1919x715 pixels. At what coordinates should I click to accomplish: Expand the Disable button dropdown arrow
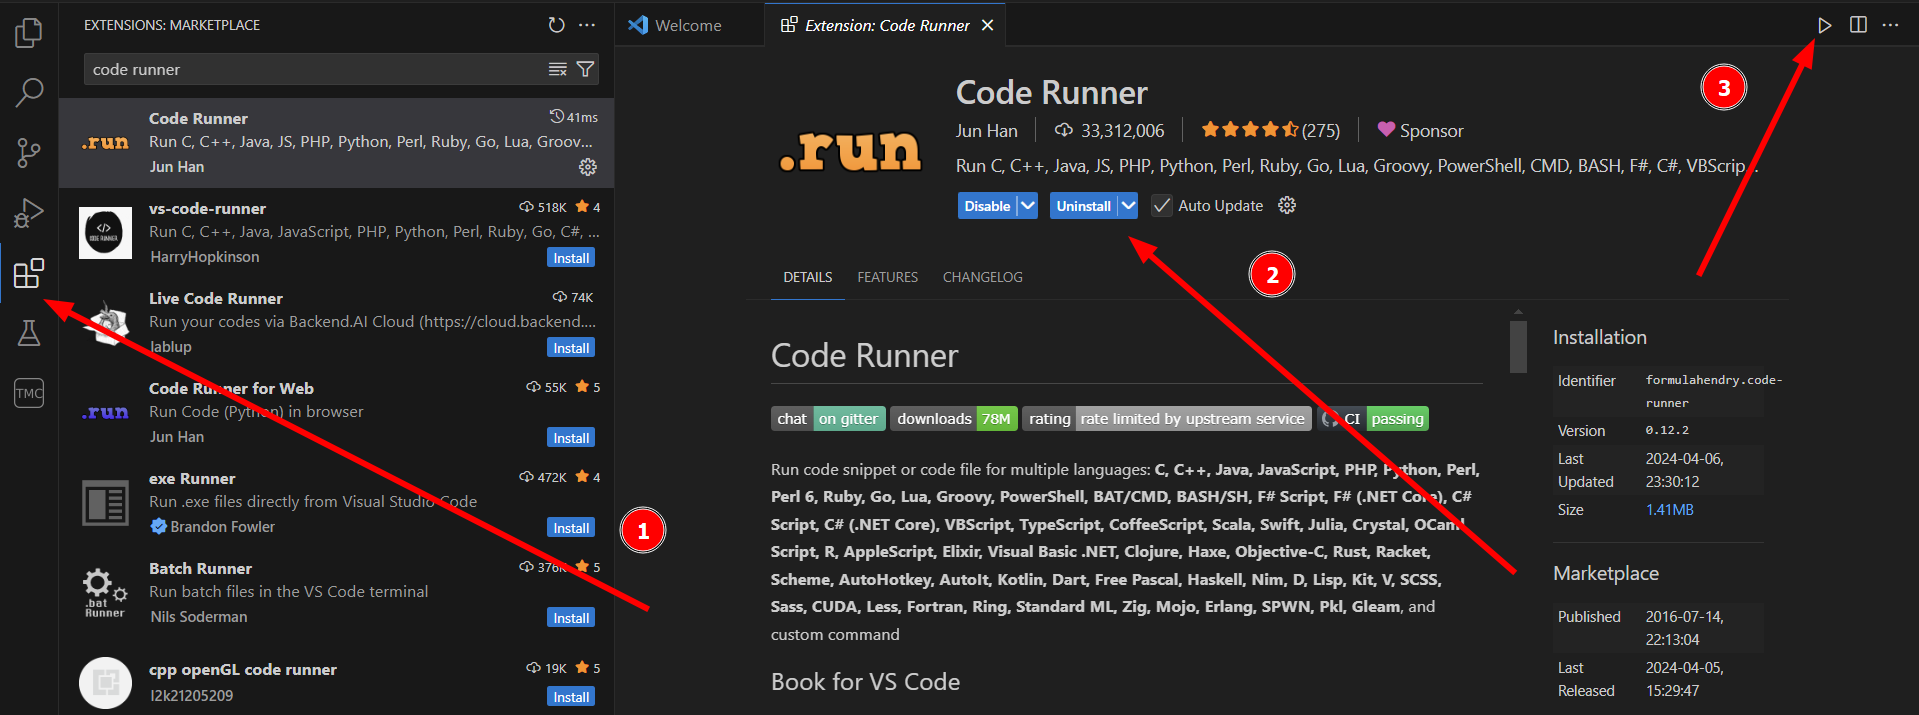pyautogui.click(x=1027, y=206)
